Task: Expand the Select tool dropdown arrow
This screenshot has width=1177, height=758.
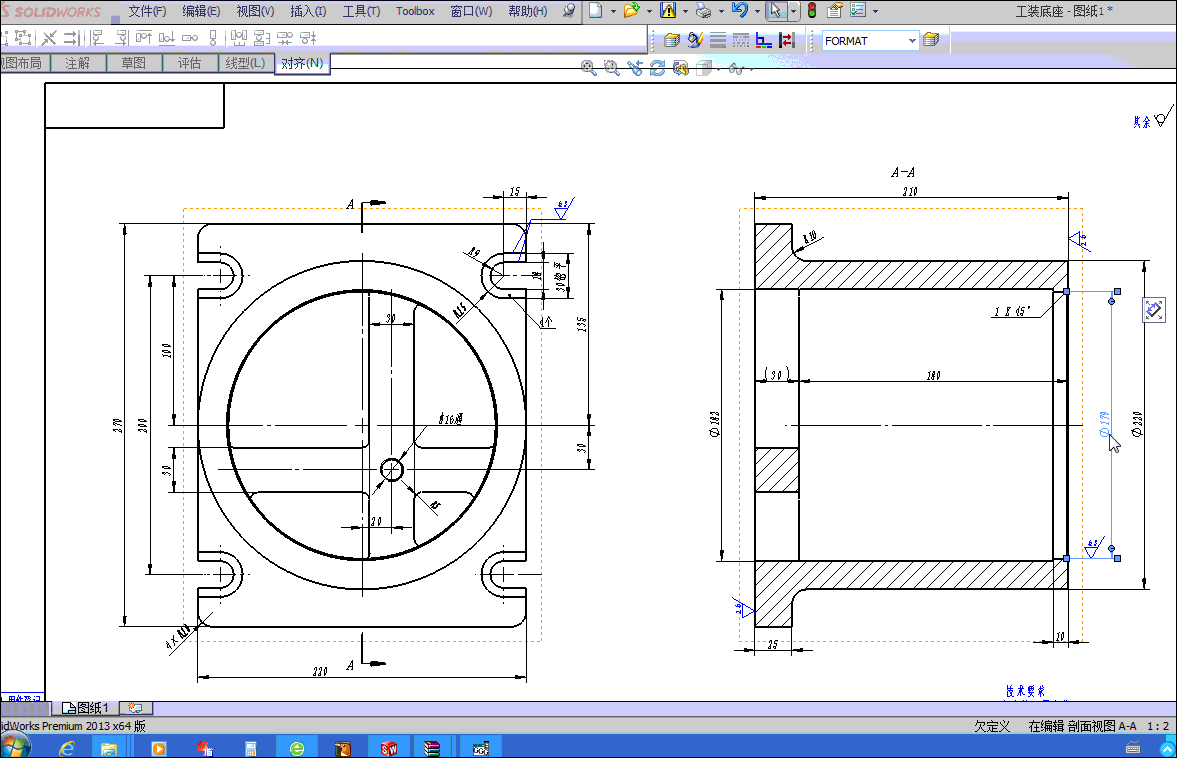Action: click(793, 11)
